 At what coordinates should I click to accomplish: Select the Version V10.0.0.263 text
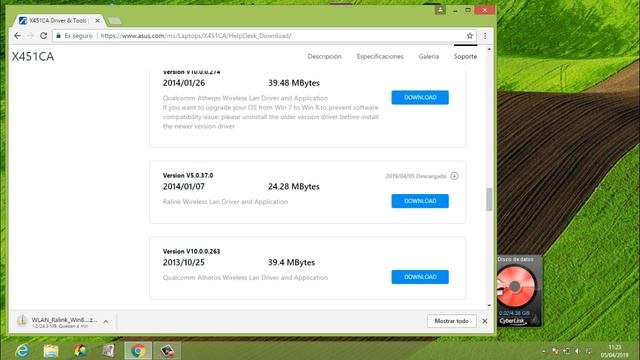coord(191,251)
